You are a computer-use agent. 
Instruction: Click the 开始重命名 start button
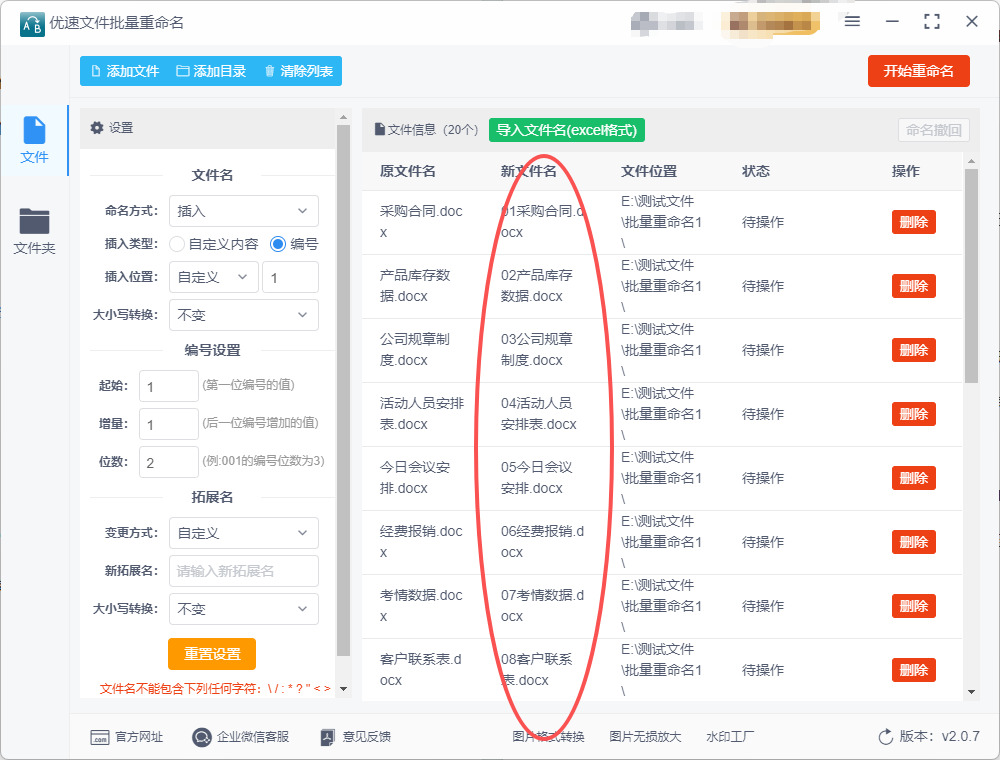coord(918,71)
